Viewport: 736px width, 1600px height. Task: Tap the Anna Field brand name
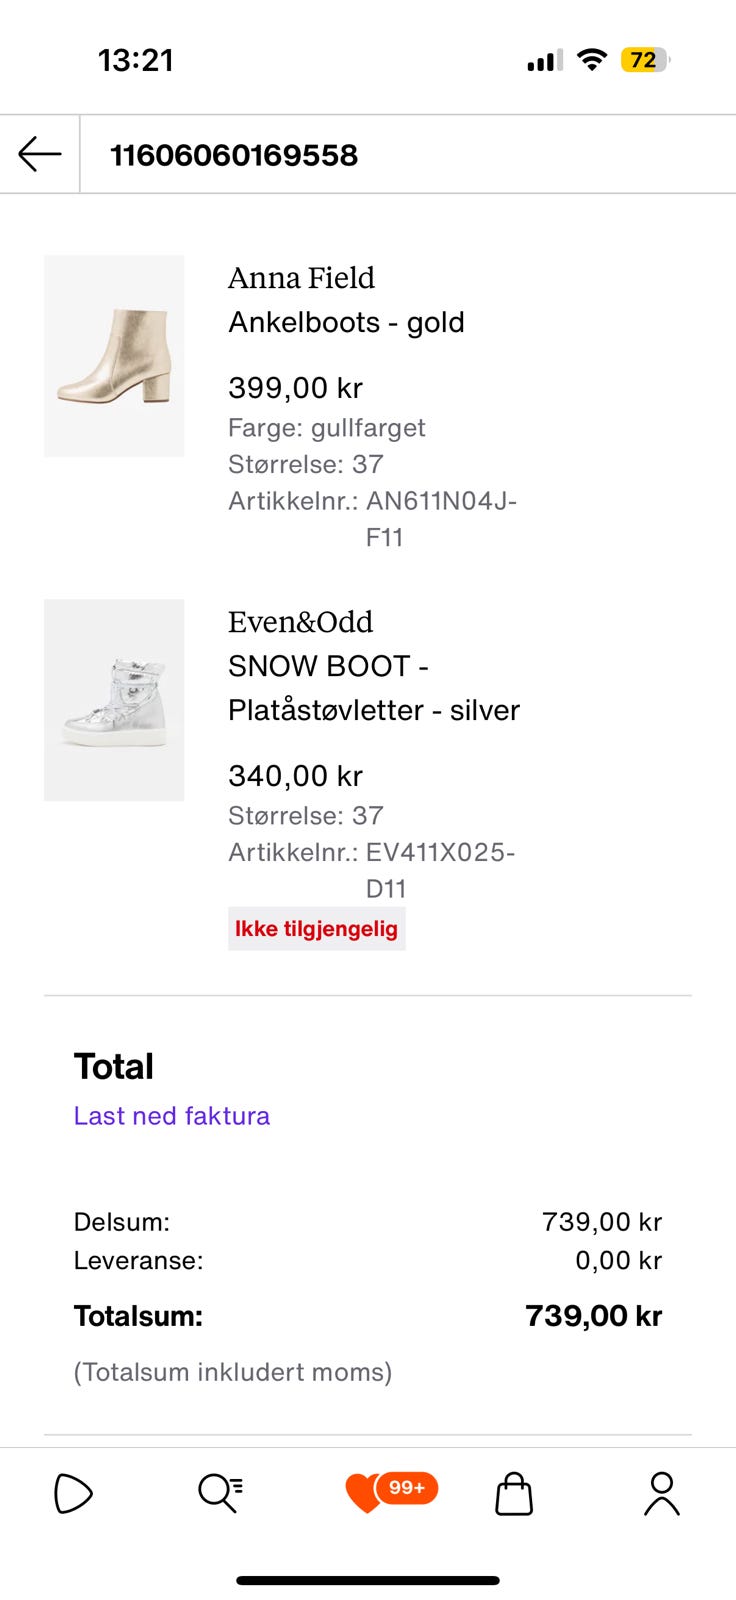(x=301, y=278)
